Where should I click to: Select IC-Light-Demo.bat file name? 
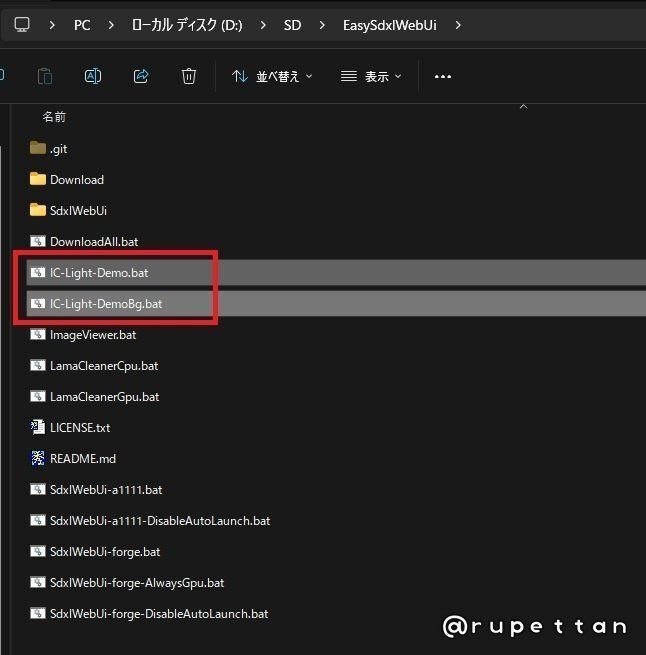tap(99, 273)
